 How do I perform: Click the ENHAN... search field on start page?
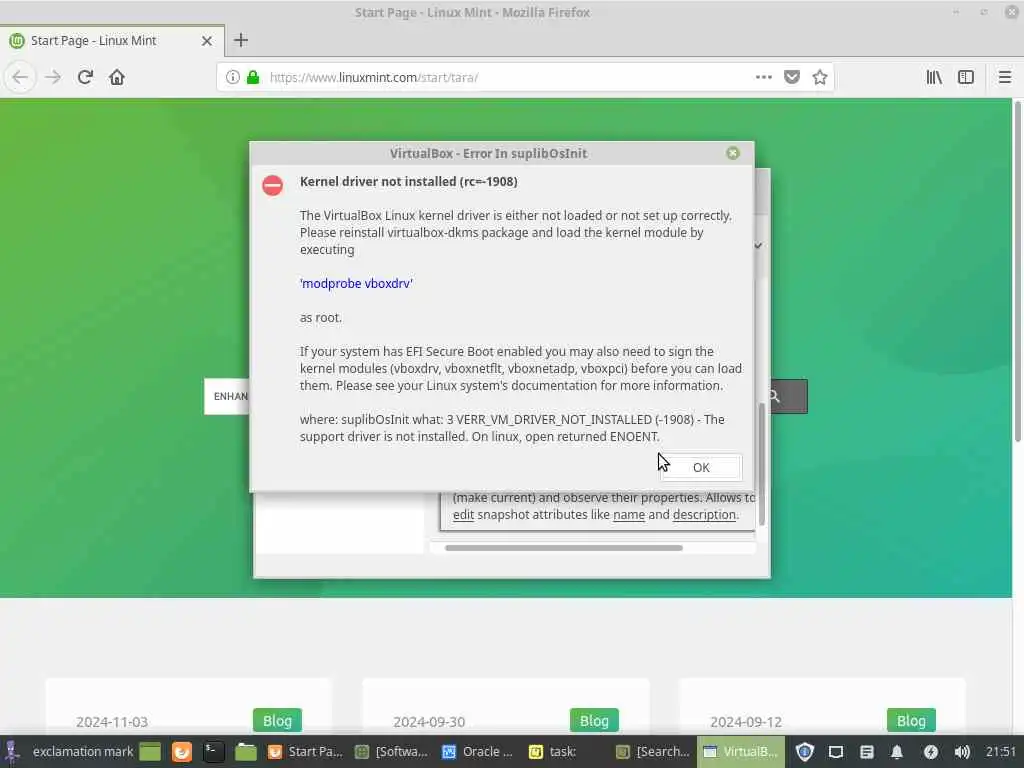(x=227, y=396)
